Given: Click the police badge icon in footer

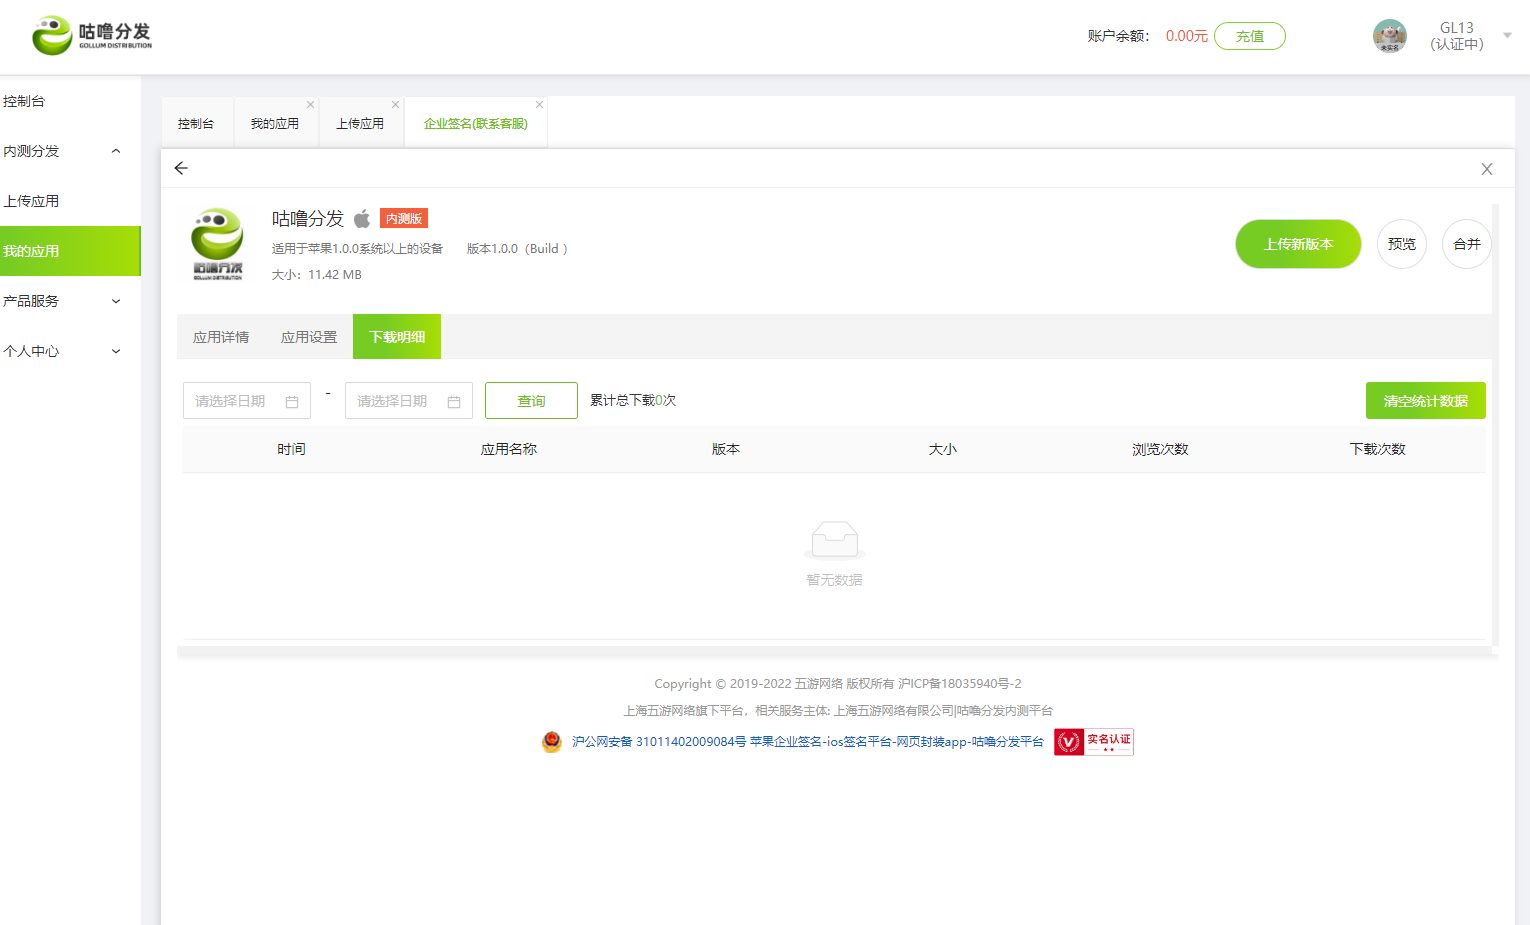Looking at the screenshot, I should [552, 741].
